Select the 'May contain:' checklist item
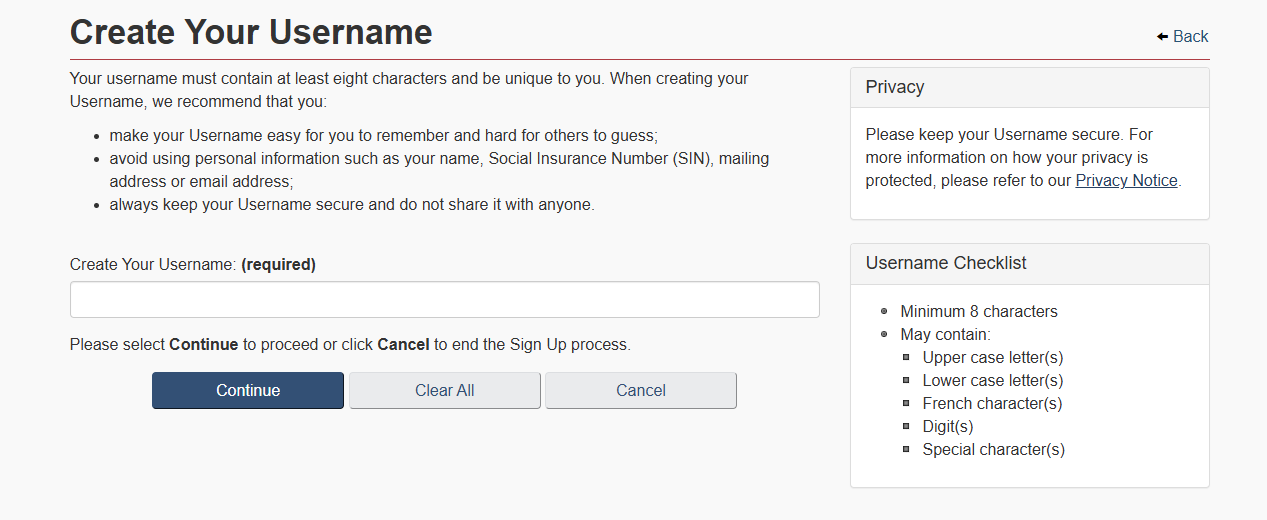Viewport: 1267px width, 520px height. (x=945, y=334)
